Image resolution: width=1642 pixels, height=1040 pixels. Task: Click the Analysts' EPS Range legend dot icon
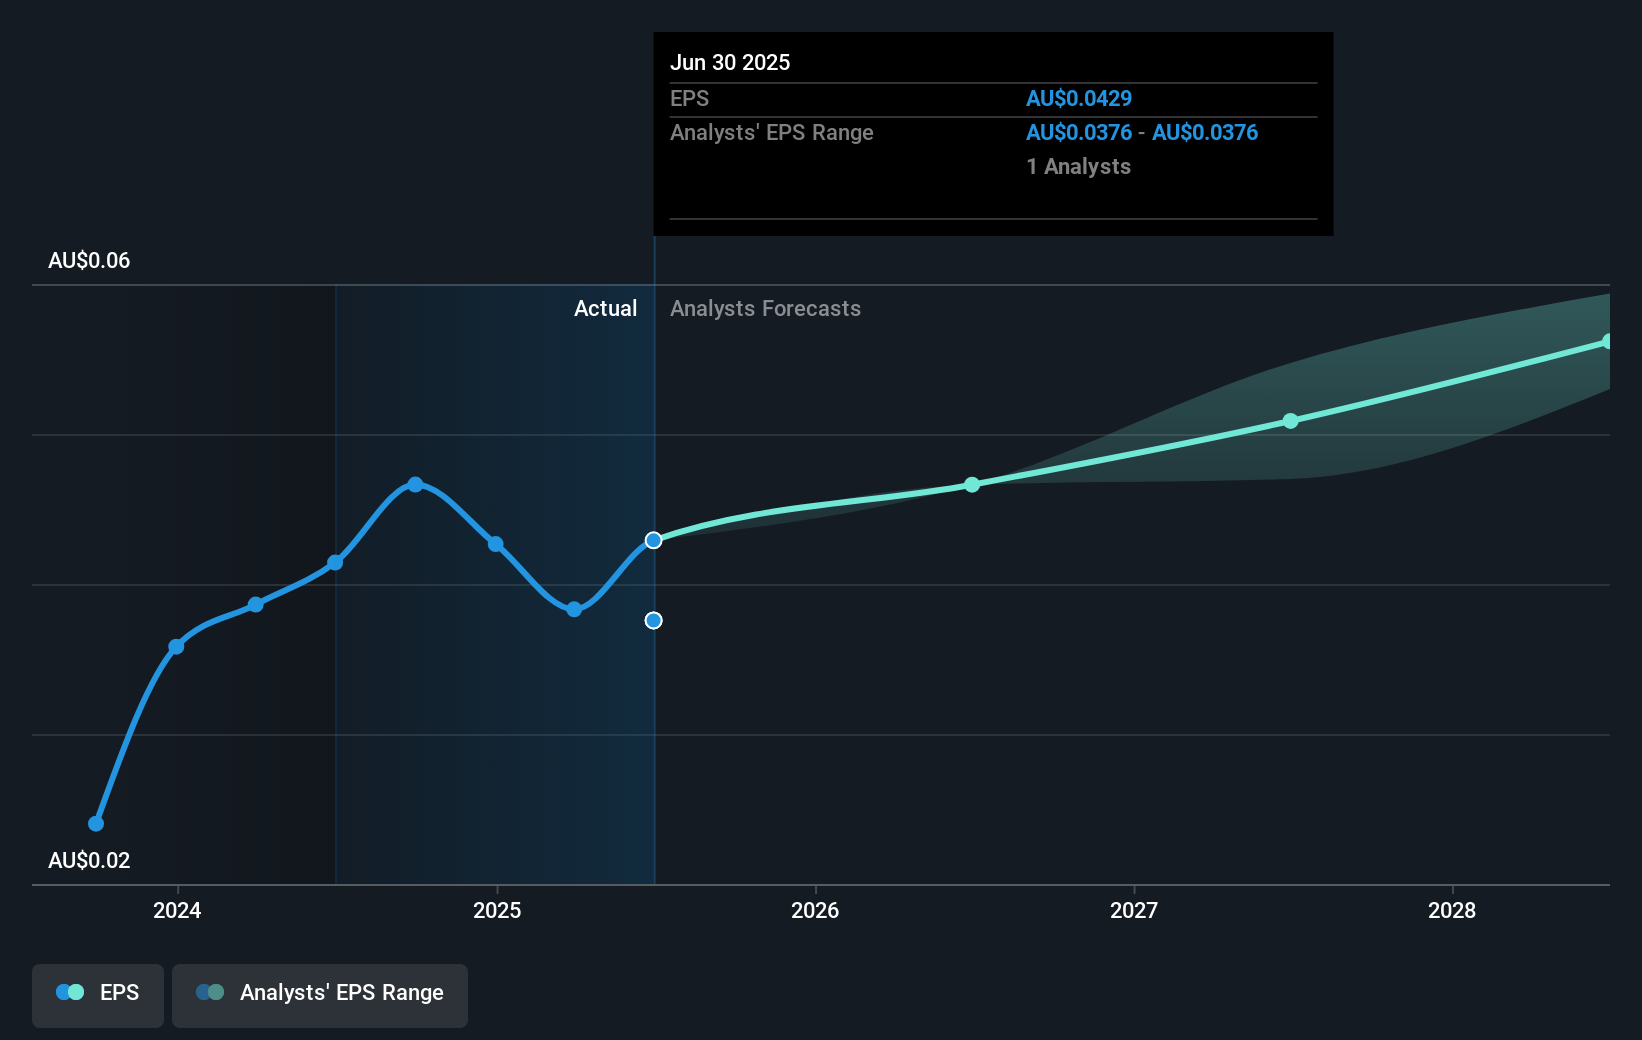[210, 993]
